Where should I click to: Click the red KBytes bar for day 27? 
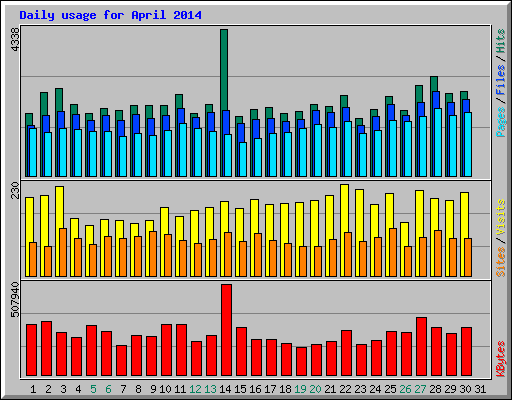point(421,347)
